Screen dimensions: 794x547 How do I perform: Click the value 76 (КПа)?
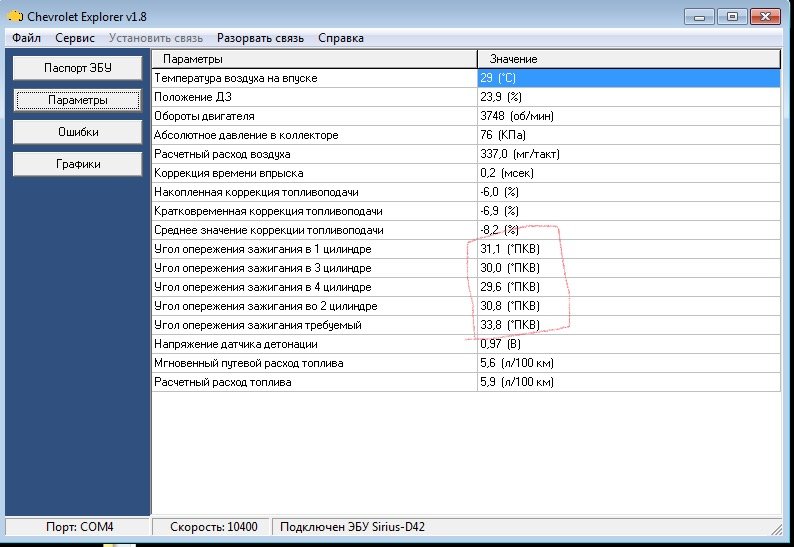[x=503, y=135]
